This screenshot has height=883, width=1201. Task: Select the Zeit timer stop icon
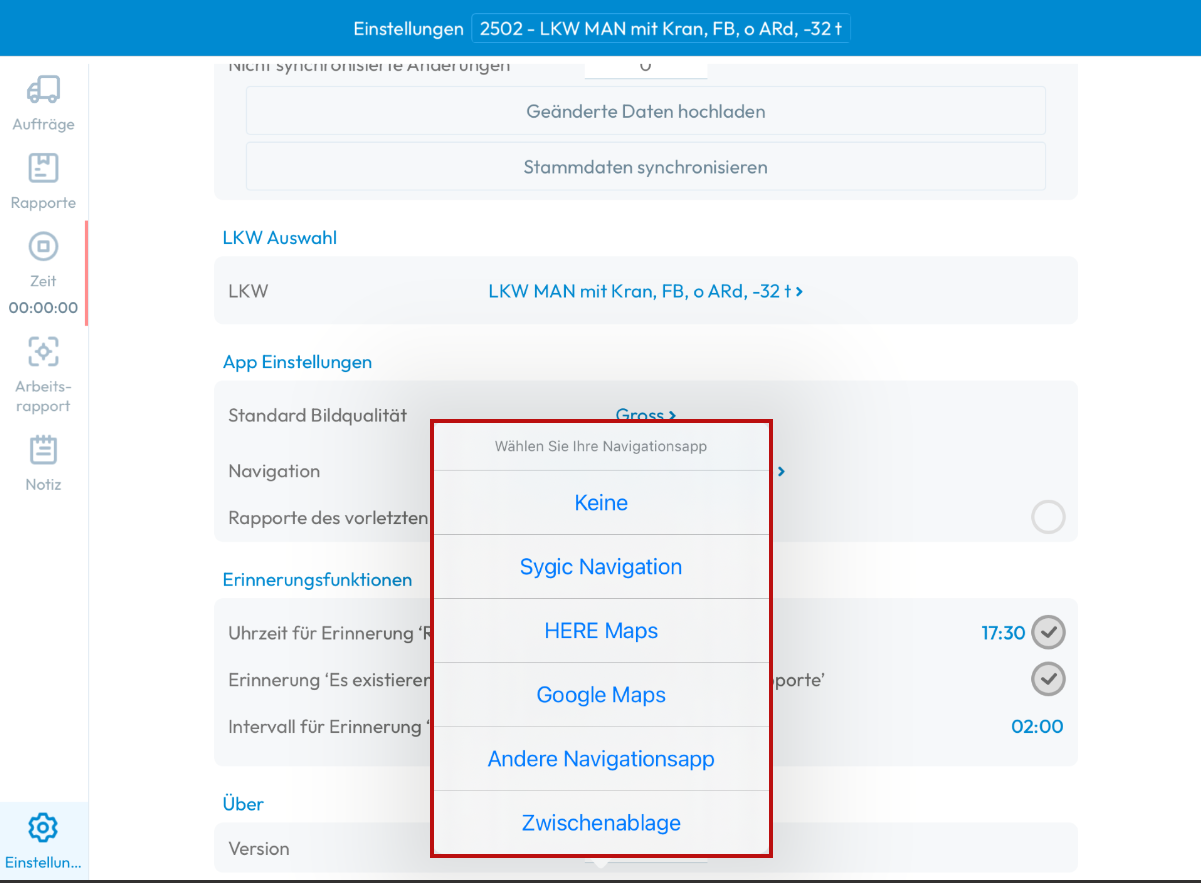43,246
